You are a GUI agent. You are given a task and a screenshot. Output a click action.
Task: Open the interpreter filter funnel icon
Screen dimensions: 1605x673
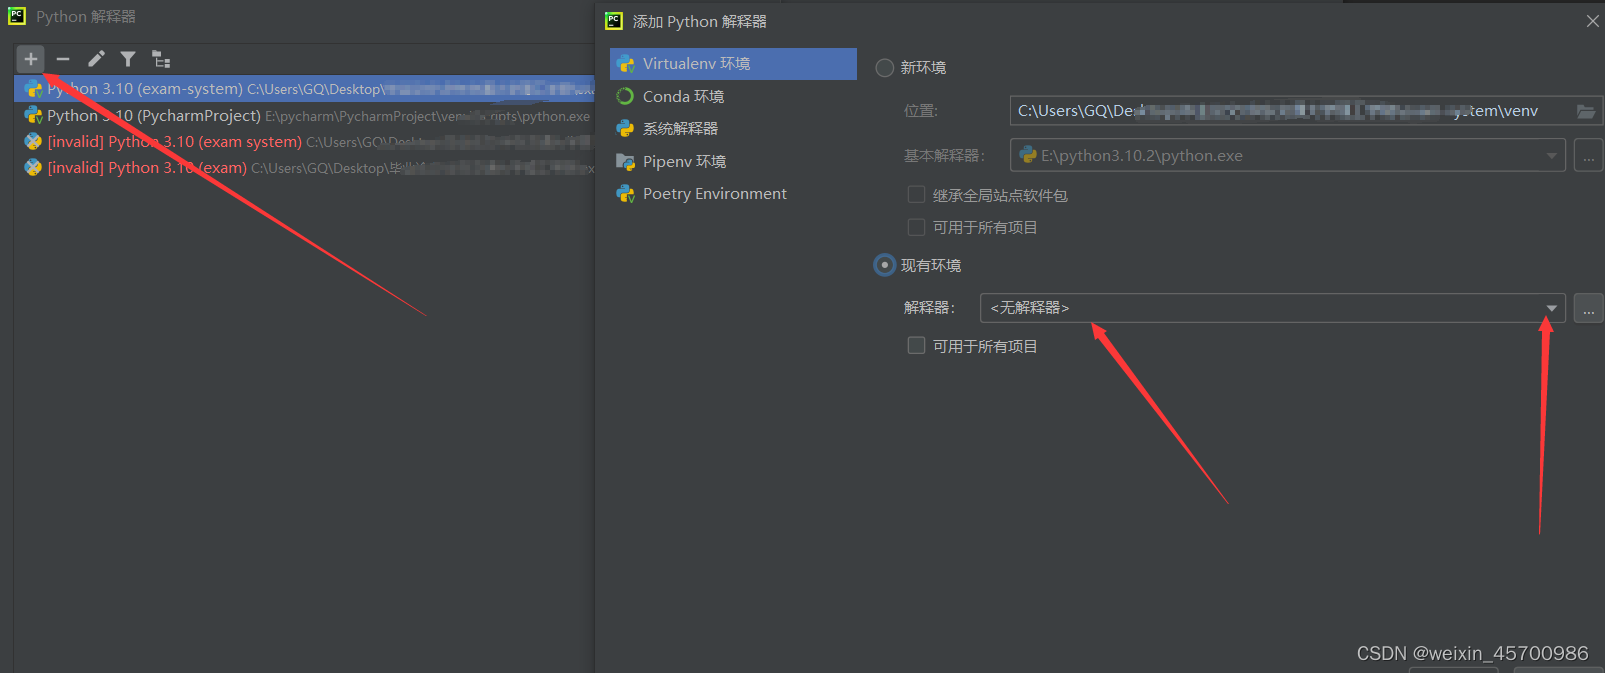click(128, 59)
